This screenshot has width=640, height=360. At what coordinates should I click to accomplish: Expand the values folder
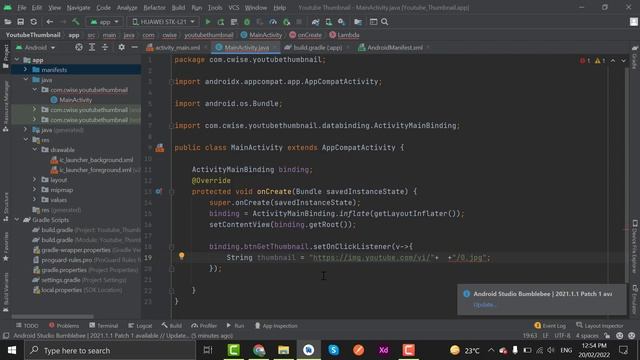tap(35, 200)
